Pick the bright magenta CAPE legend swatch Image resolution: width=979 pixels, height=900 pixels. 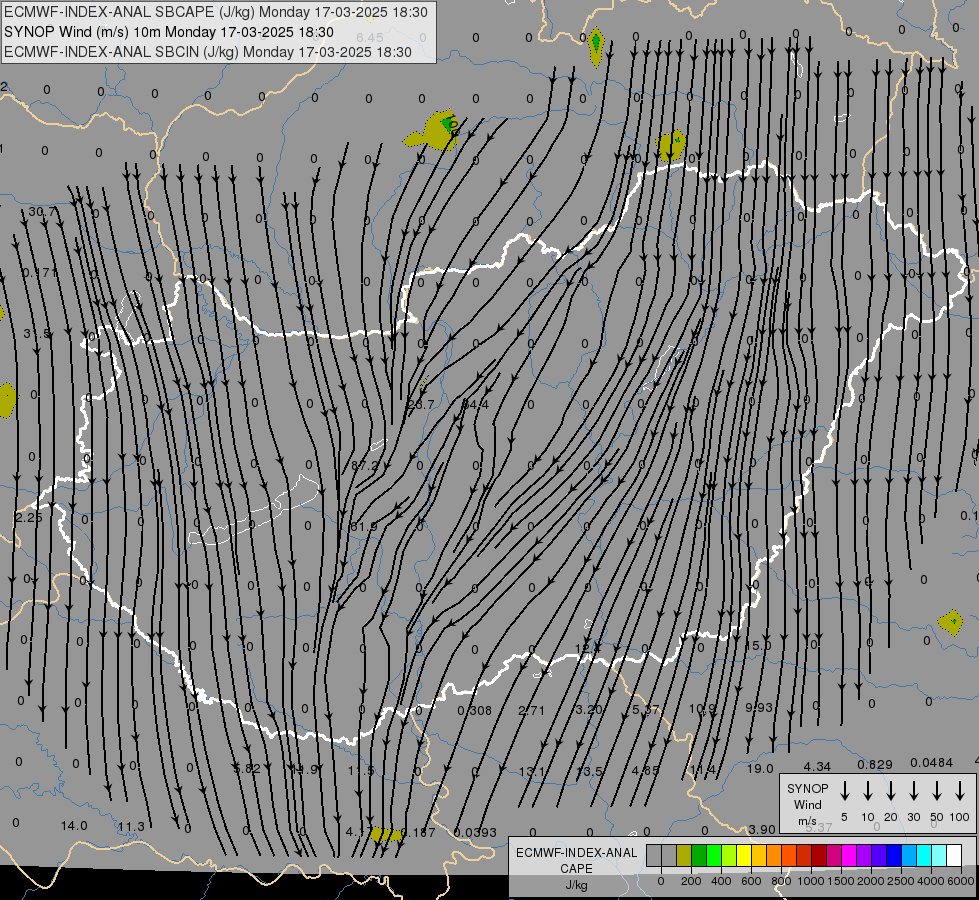pos(849,855)
